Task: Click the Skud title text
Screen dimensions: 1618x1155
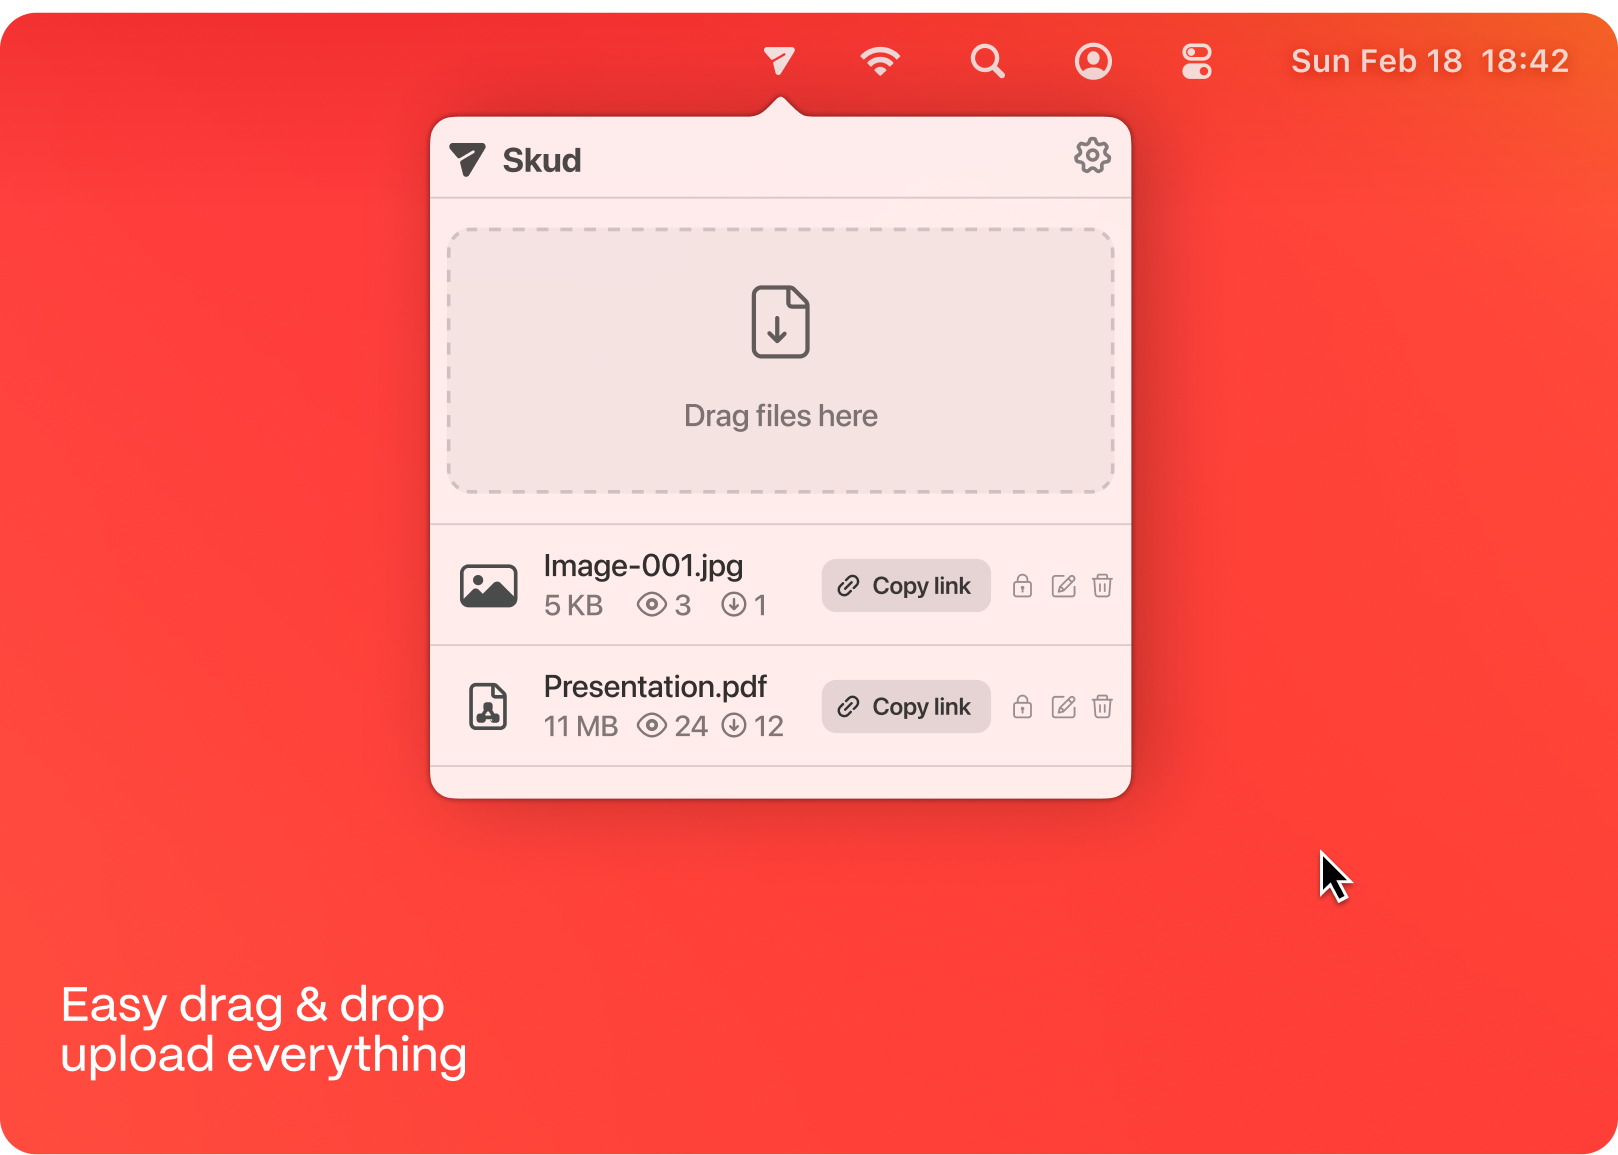Action: pyautogui.click(x=542, y=160)
